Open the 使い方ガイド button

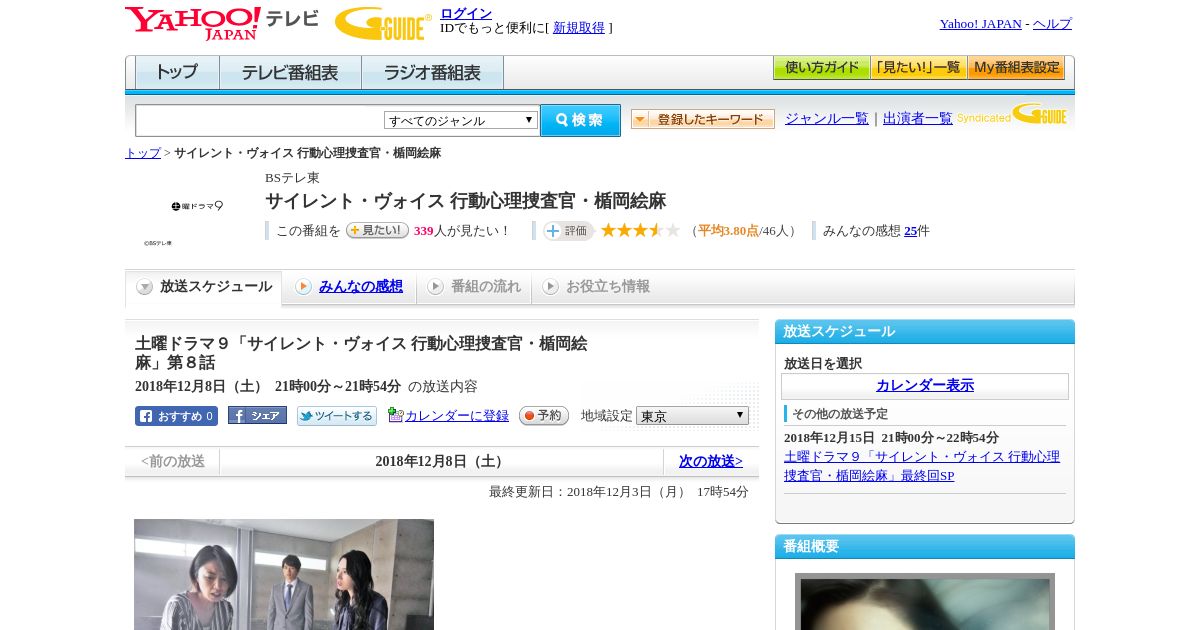coord(822,68)
